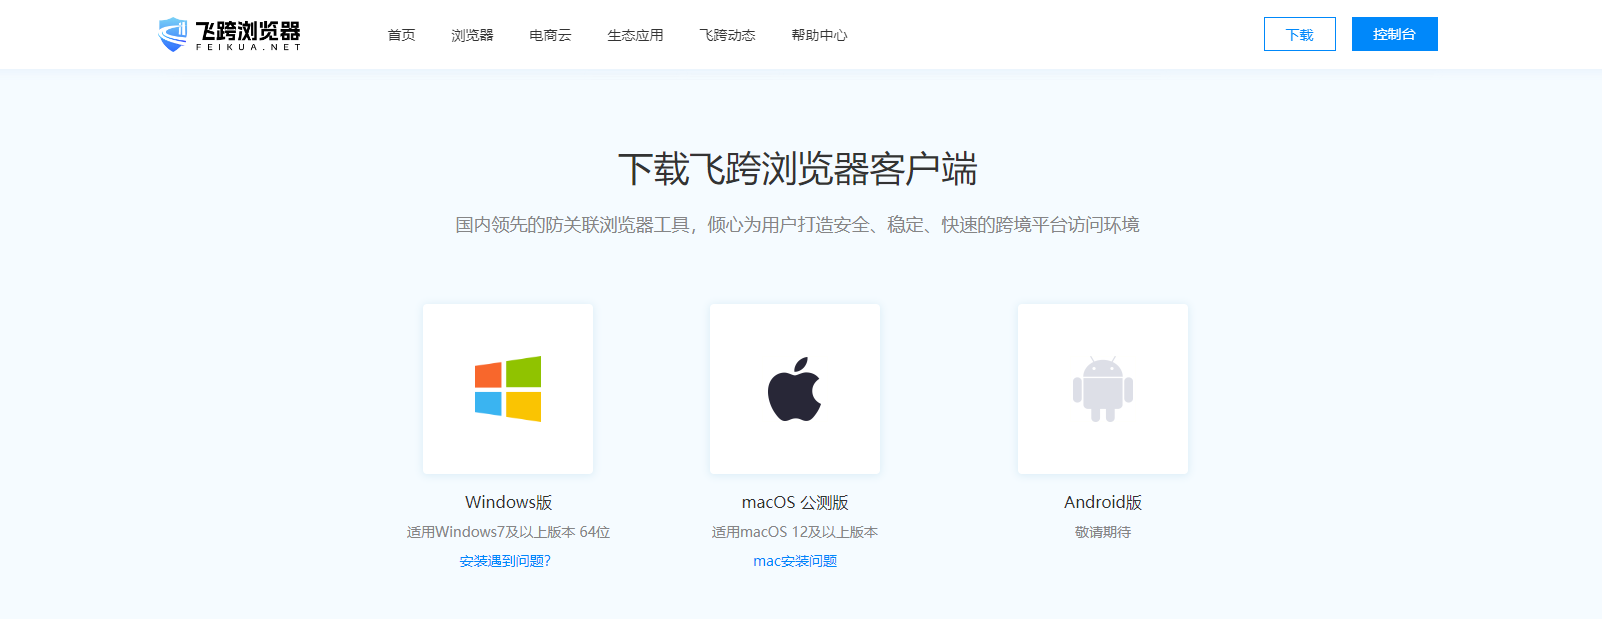Click the Android版 title text

click(x=1102, y=502)
